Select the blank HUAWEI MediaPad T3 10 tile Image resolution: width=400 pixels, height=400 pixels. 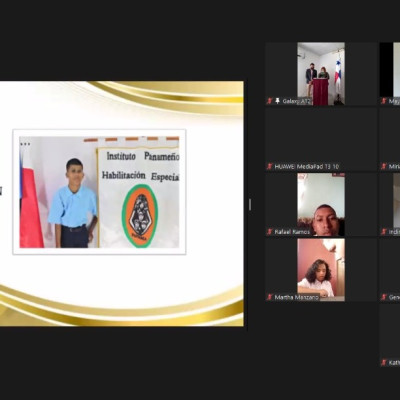[321, 139]
